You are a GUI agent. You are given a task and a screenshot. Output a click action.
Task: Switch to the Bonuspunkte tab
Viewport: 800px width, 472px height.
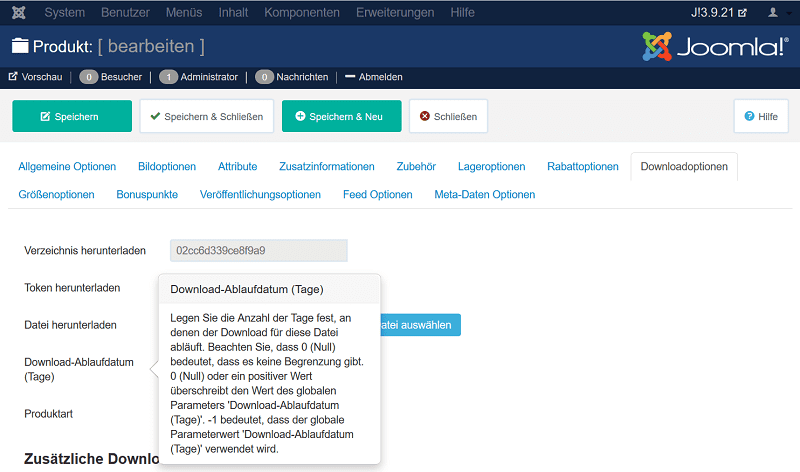tap(147, 194)
